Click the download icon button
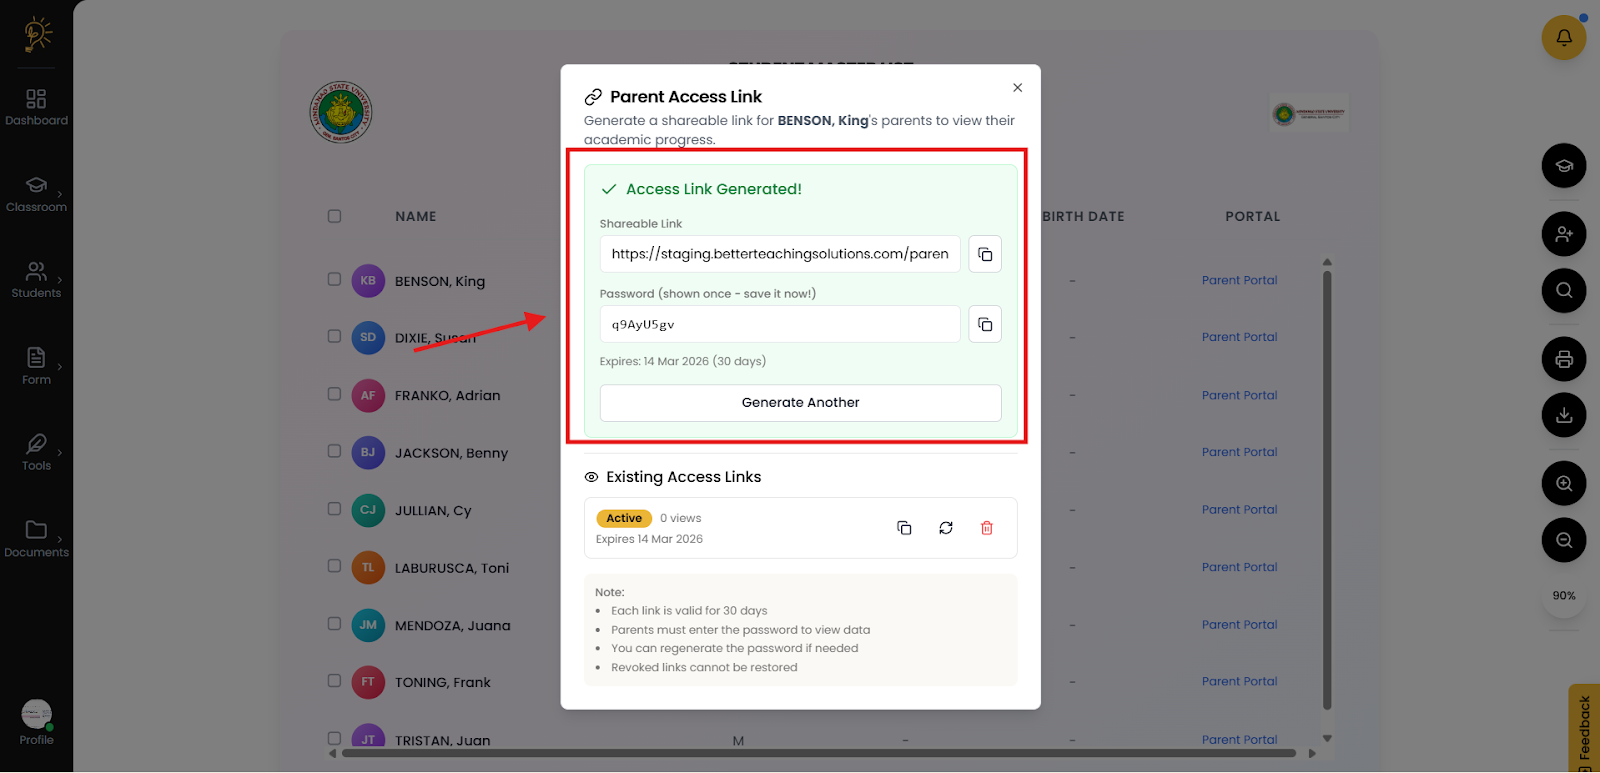Screen dimensions: 1600x773 [1563, 415]
